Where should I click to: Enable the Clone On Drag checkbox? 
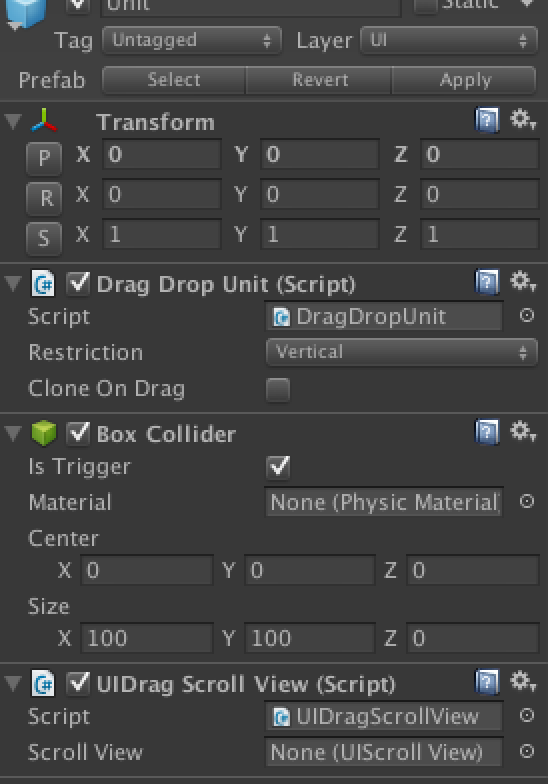tap(278, 390)
